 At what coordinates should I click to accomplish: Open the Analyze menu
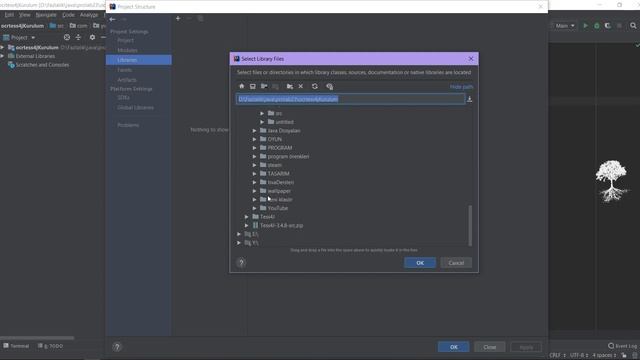(89, 15)
